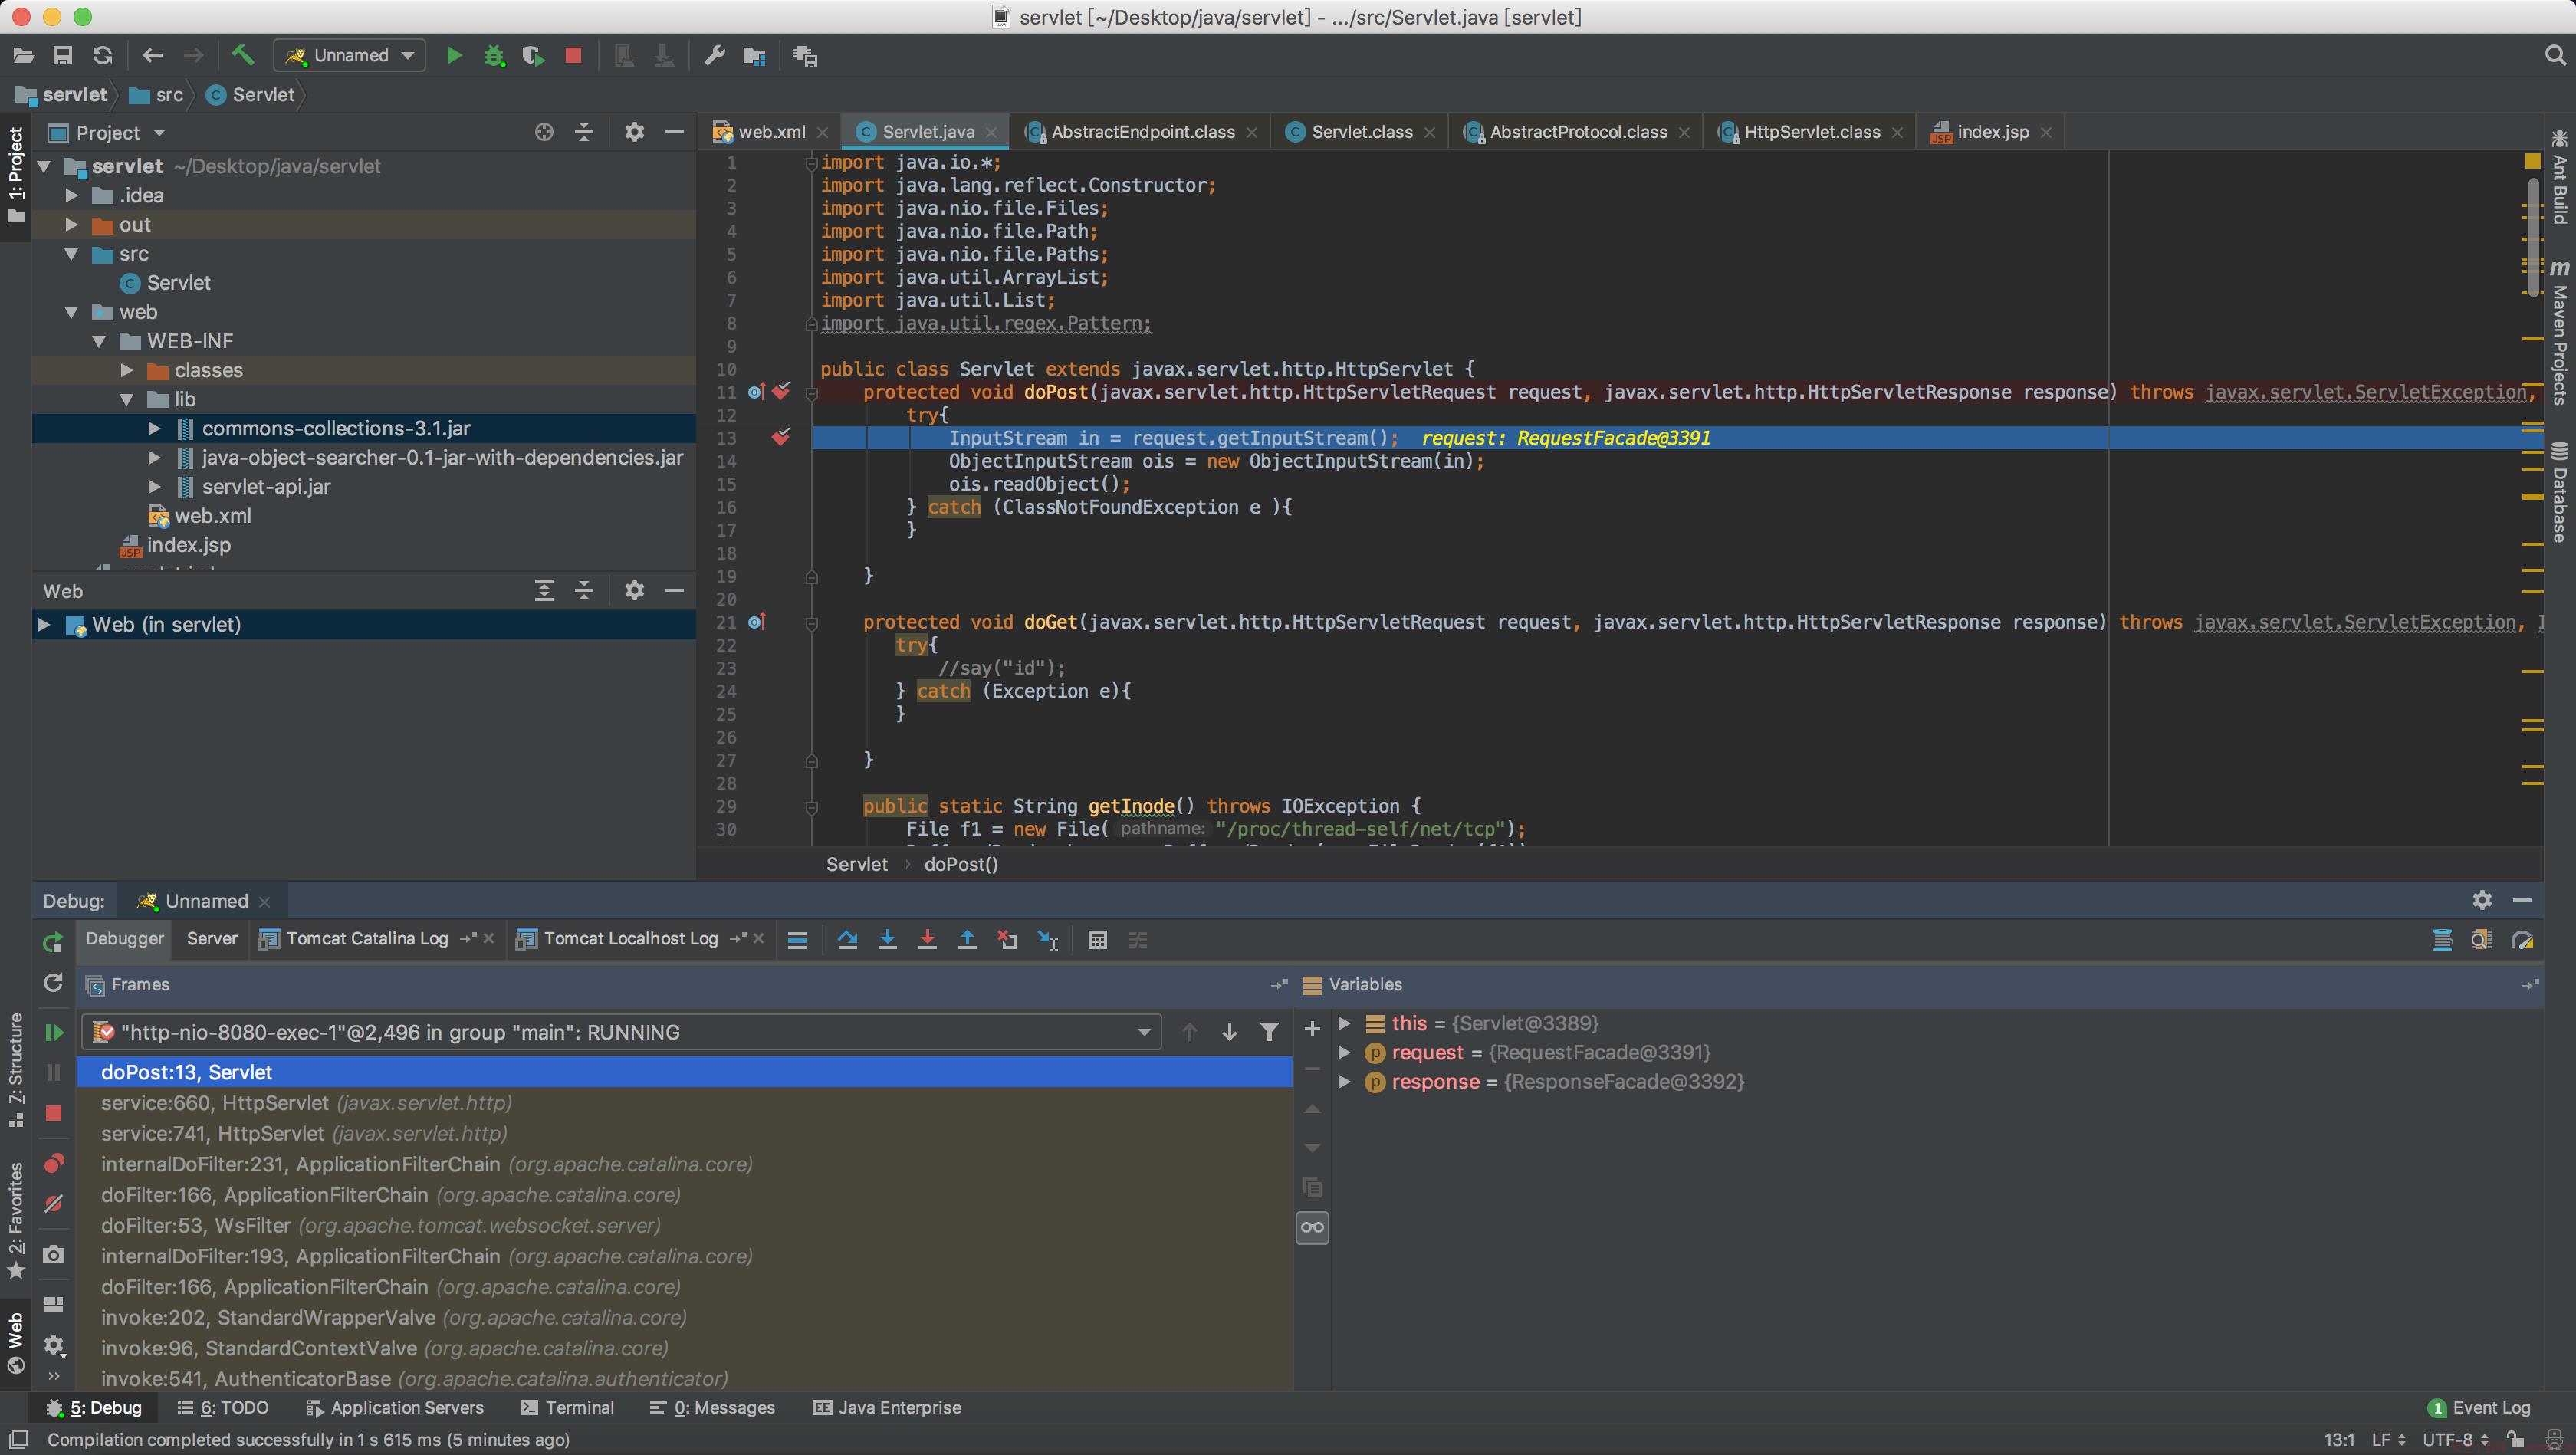Click Step Over in debugger toolbar
This screenshot has height=1455, width=2576.
(847, 940)
